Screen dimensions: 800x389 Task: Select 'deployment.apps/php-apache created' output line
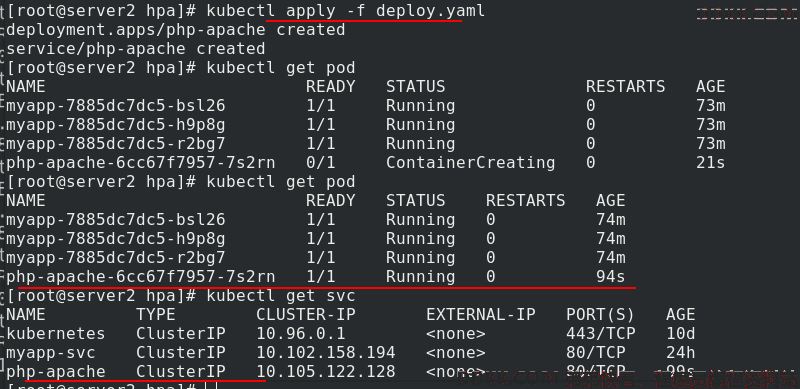pos(176,30)
